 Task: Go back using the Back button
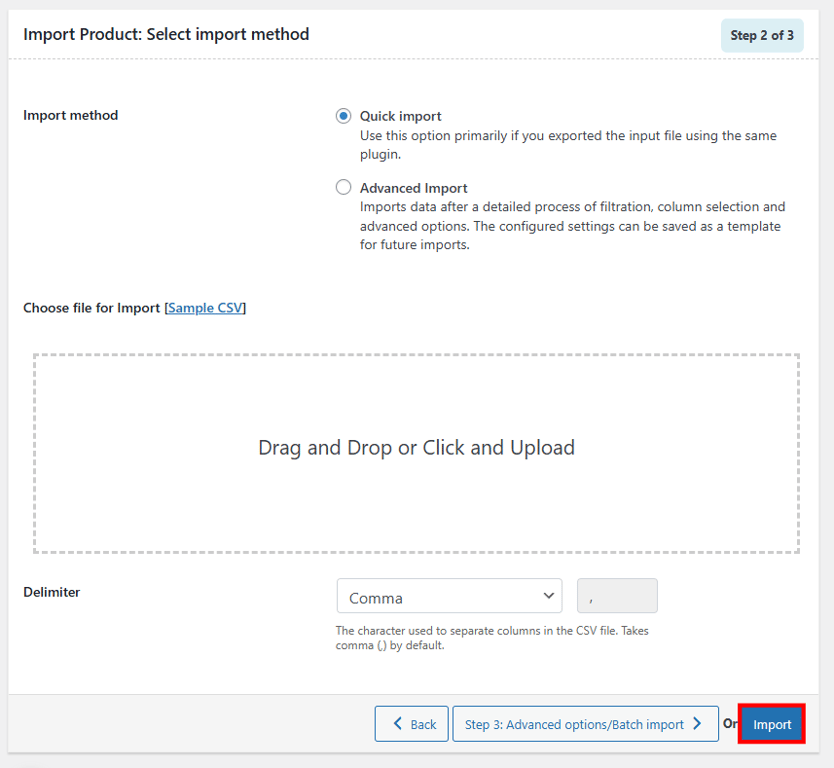411,723
